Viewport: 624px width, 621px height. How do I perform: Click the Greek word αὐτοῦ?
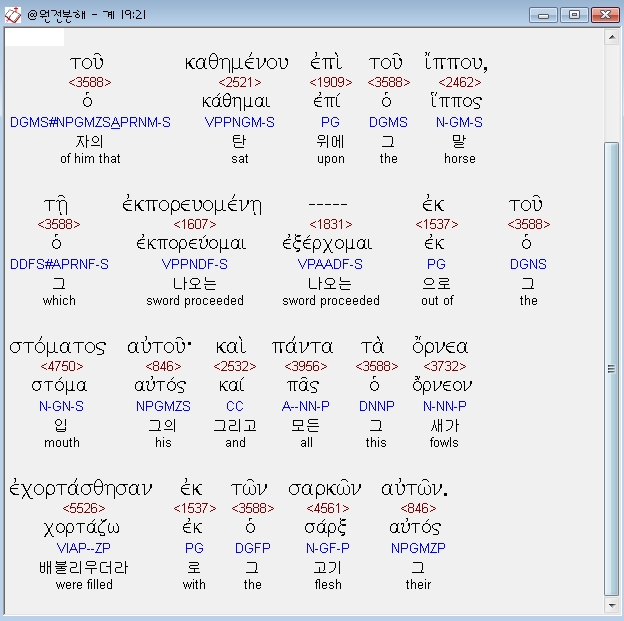(x=158, y=346)
